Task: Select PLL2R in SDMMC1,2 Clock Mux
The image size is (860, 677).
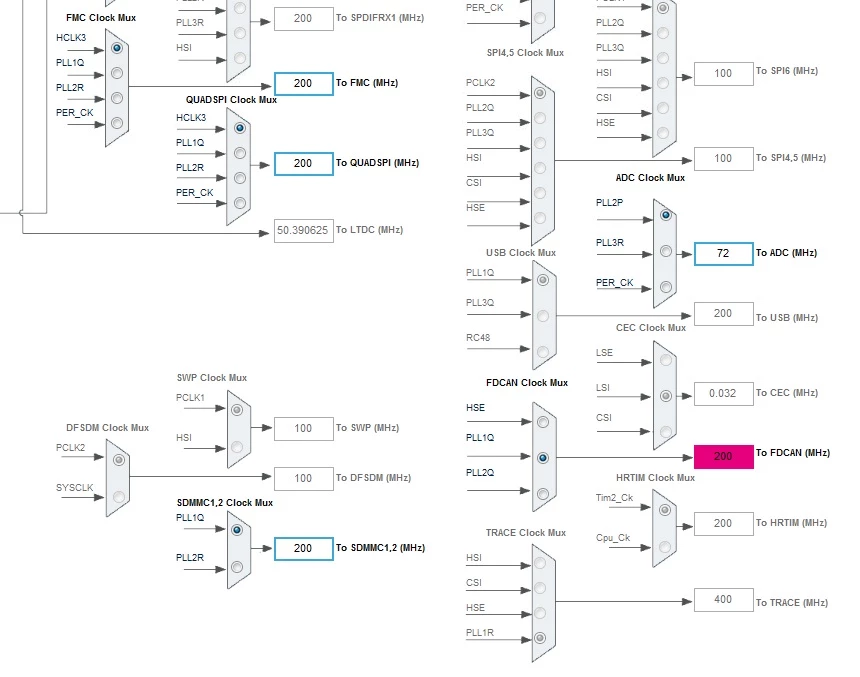Action: [237, 567]
